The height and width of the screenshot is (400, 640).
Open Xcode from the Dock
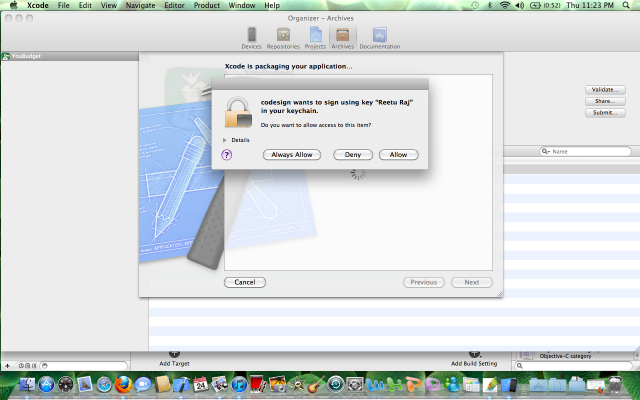pos(181,384)
